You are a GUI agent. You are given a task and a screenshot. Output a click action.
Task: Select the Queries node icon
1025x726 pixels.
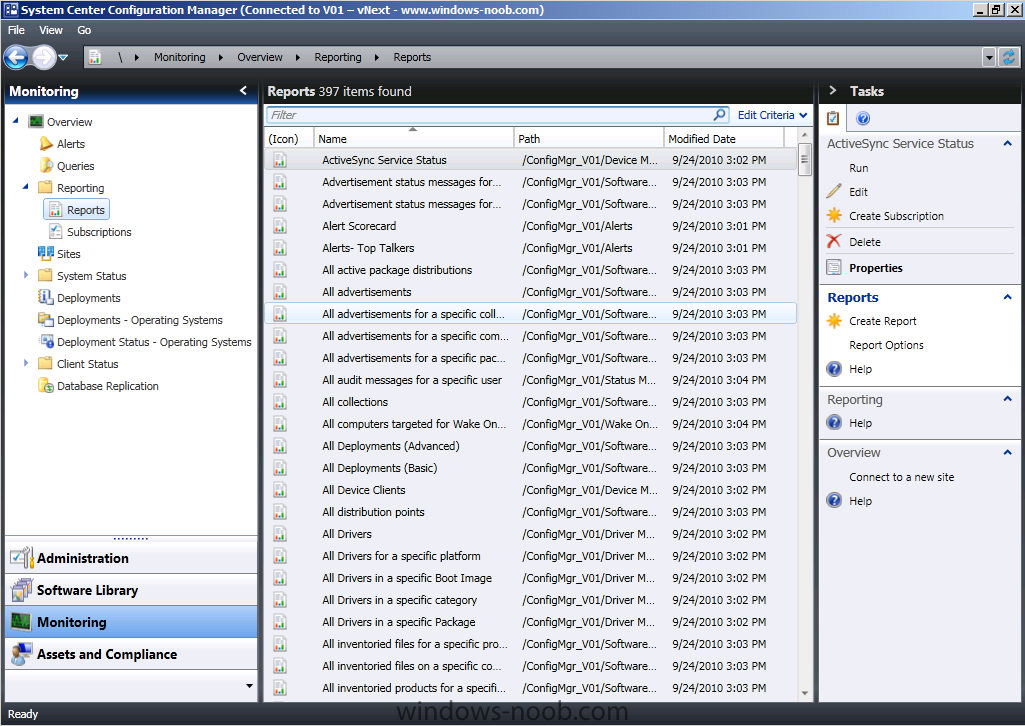tap(46, 165)
